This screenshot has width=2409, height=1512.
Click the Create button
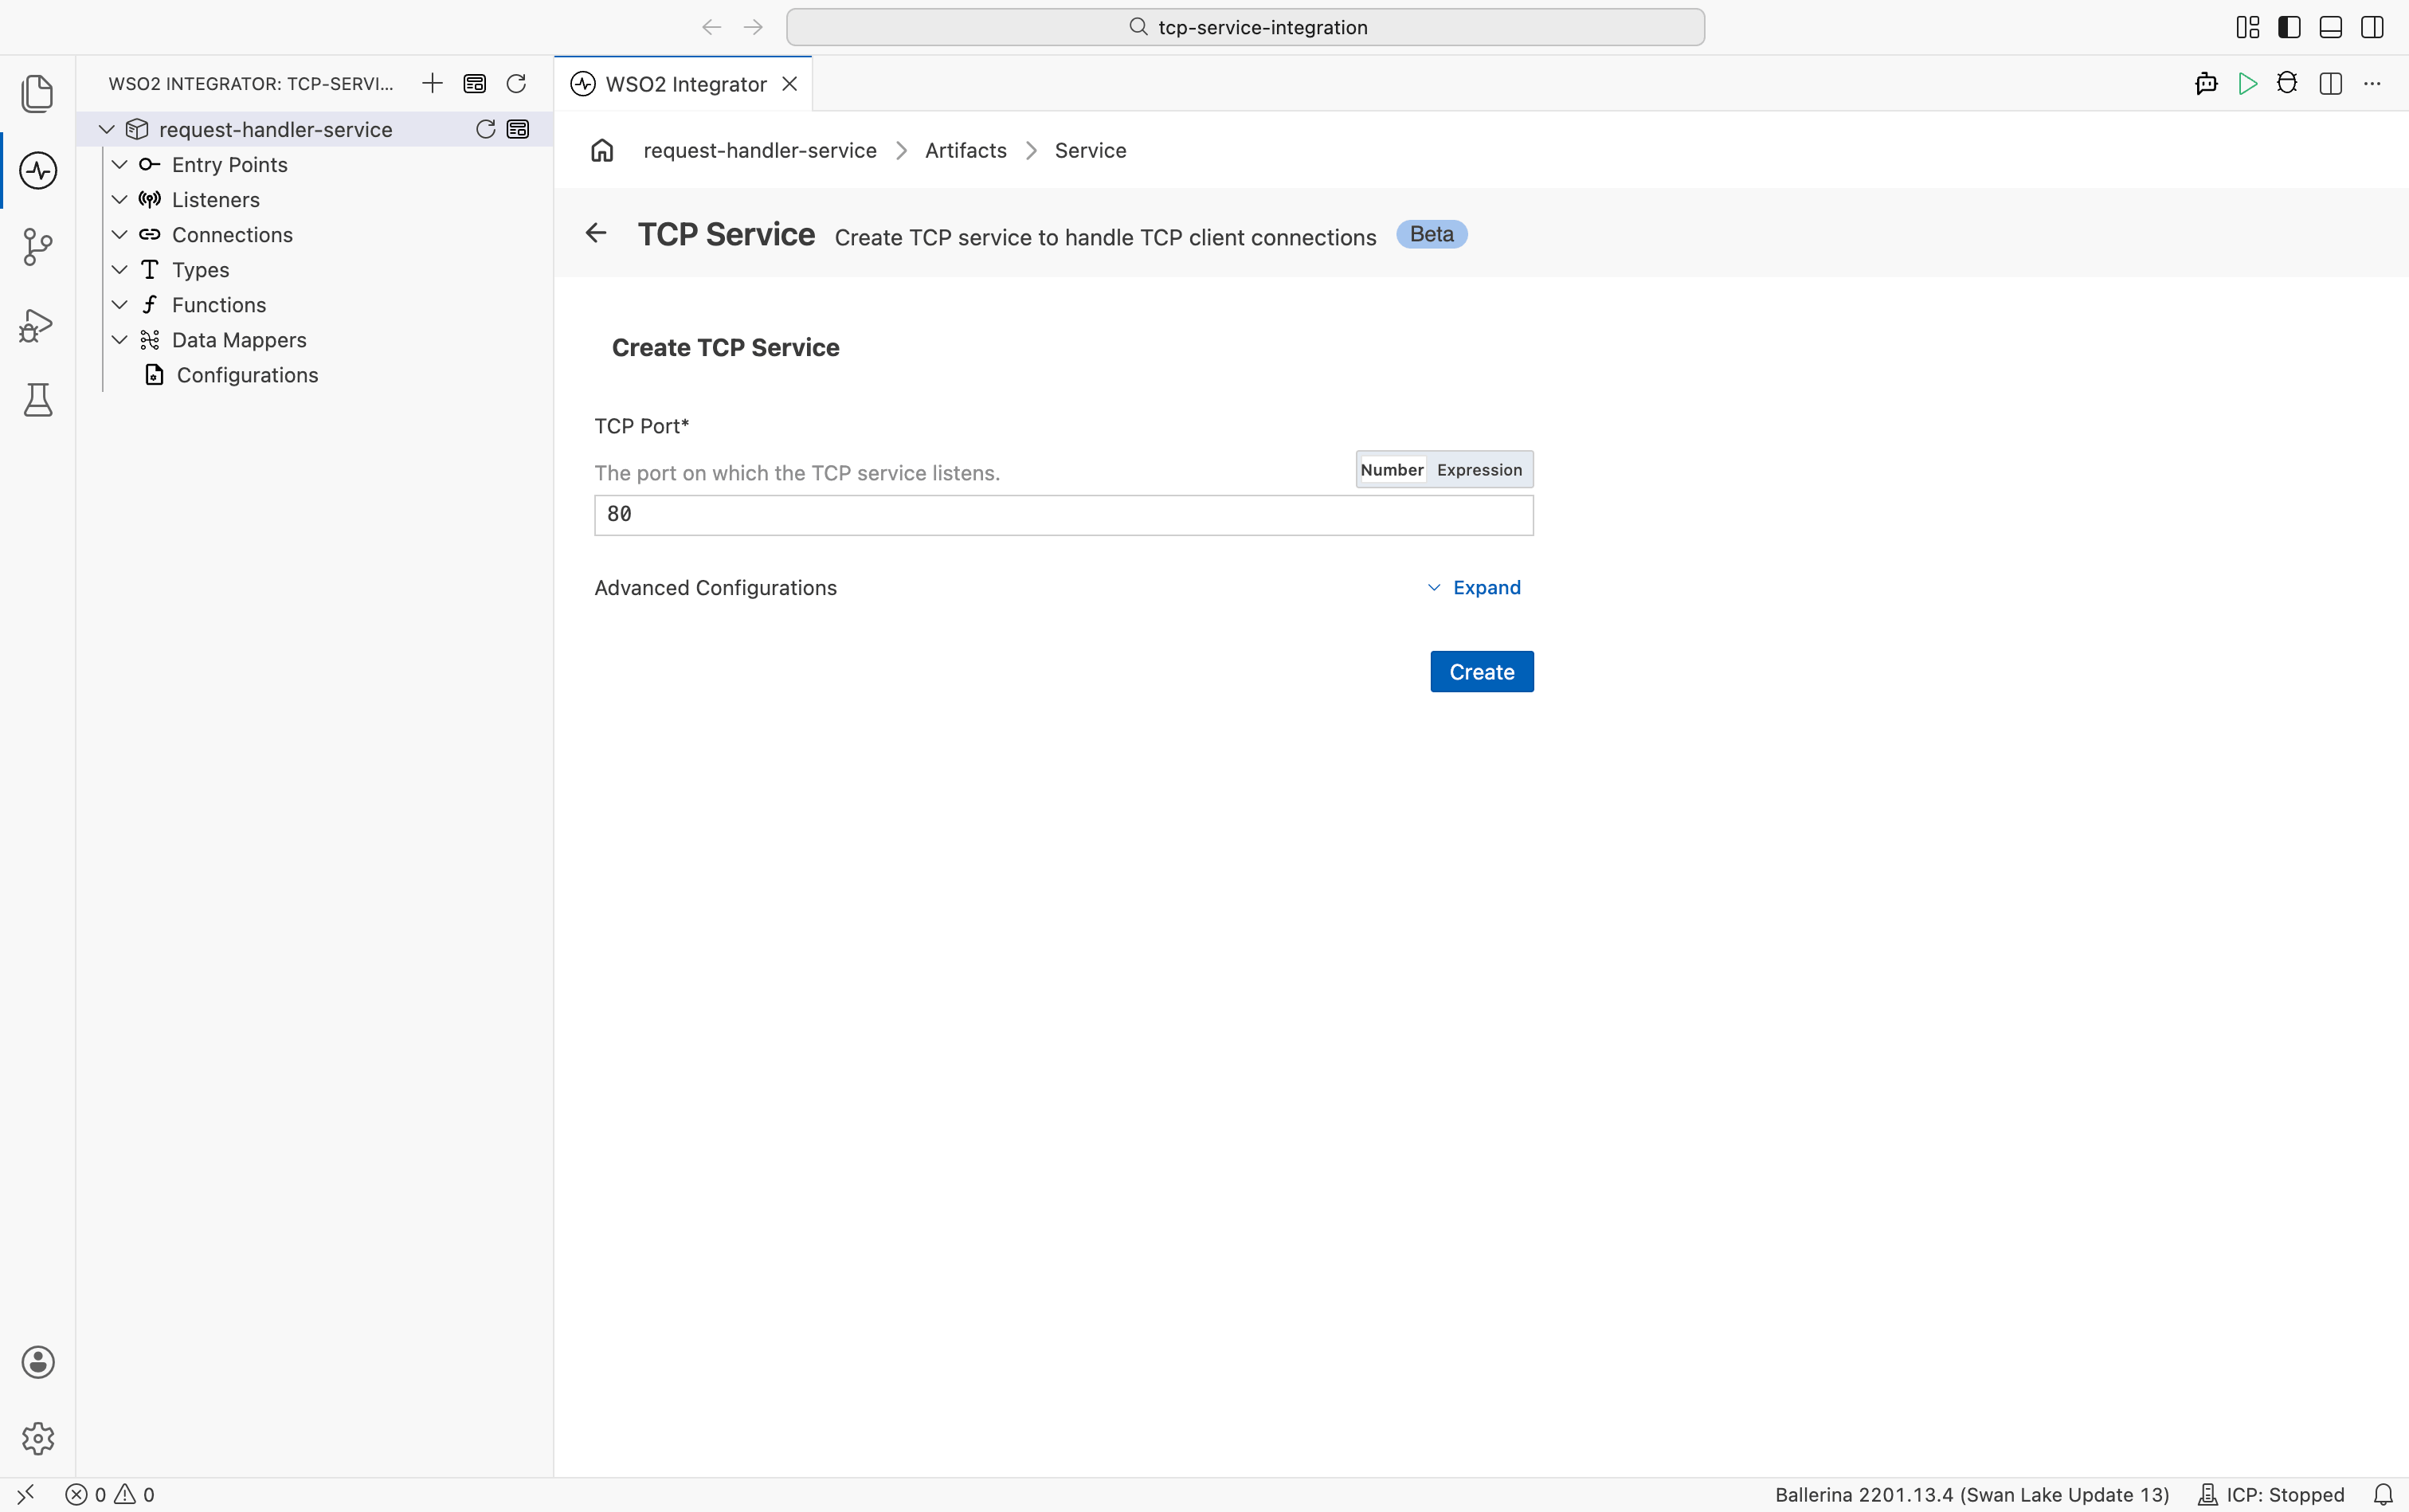point(1481,672)
